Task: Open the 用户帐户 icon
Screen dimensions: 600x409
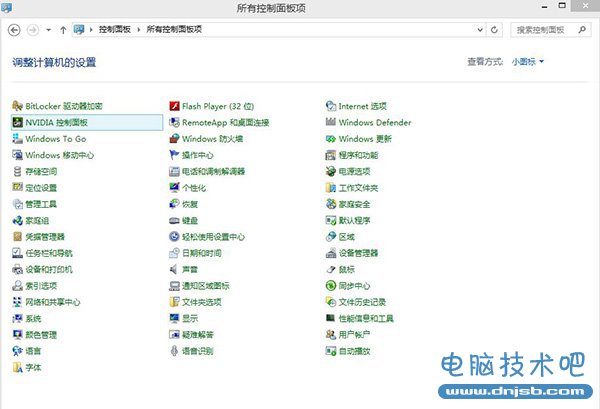Action: 331,335
